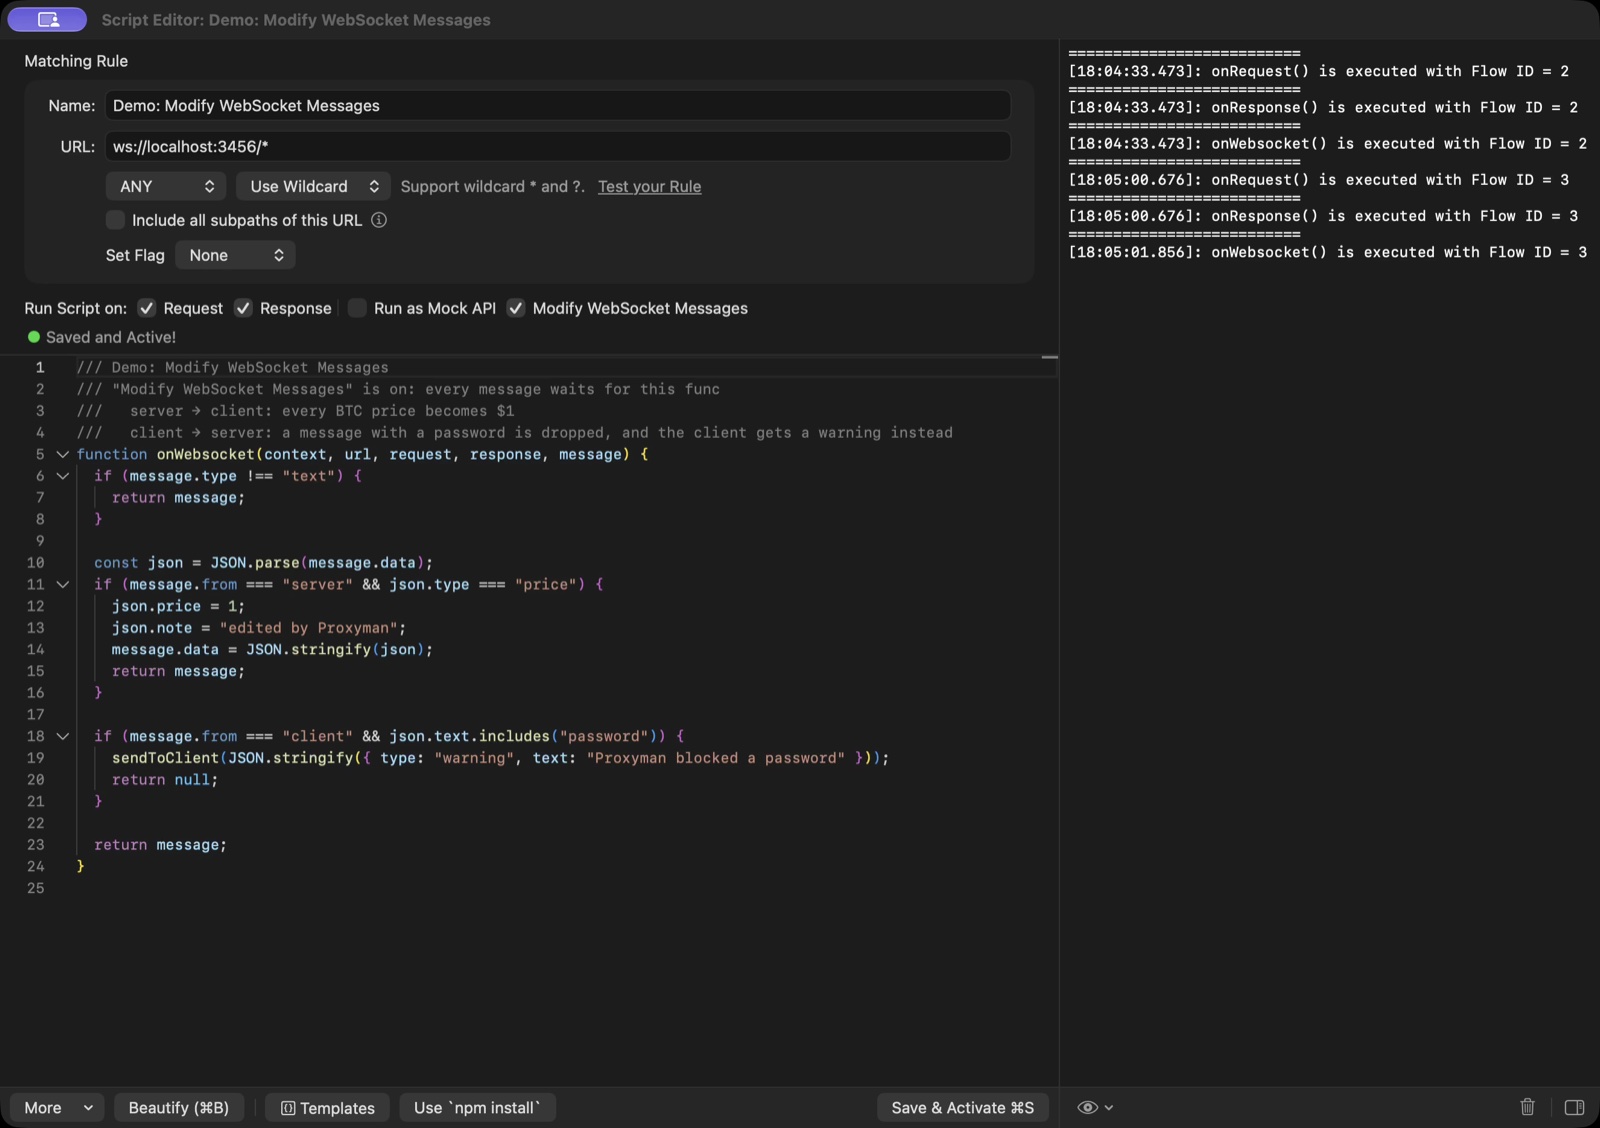Collapse the code block at line 18
Viewport: 1600px width, 1128px height.
62,736
